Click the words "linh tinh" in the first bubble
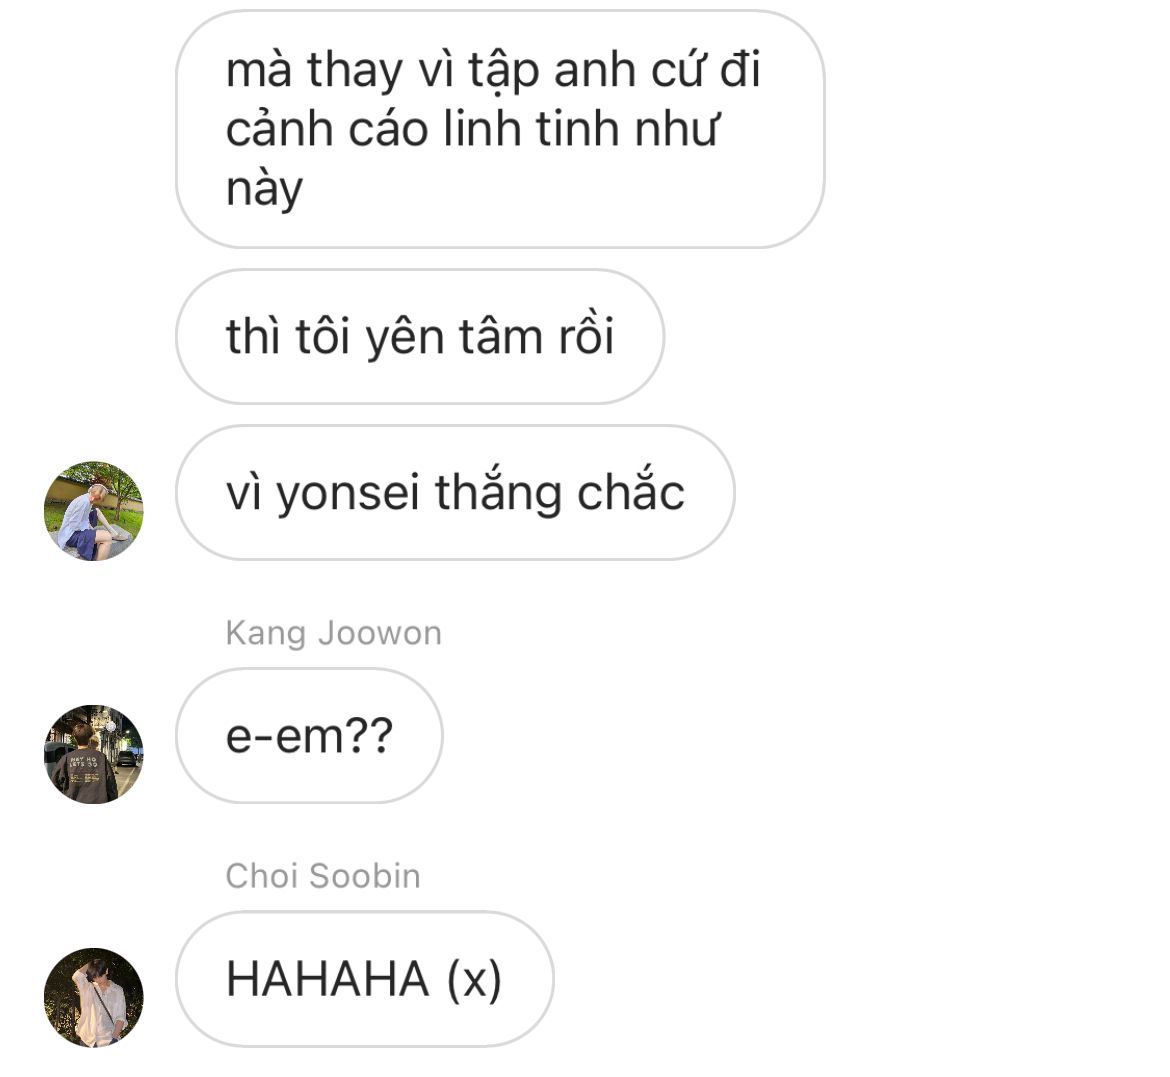Viewport: 1170px width, 1077px height. 533,129
